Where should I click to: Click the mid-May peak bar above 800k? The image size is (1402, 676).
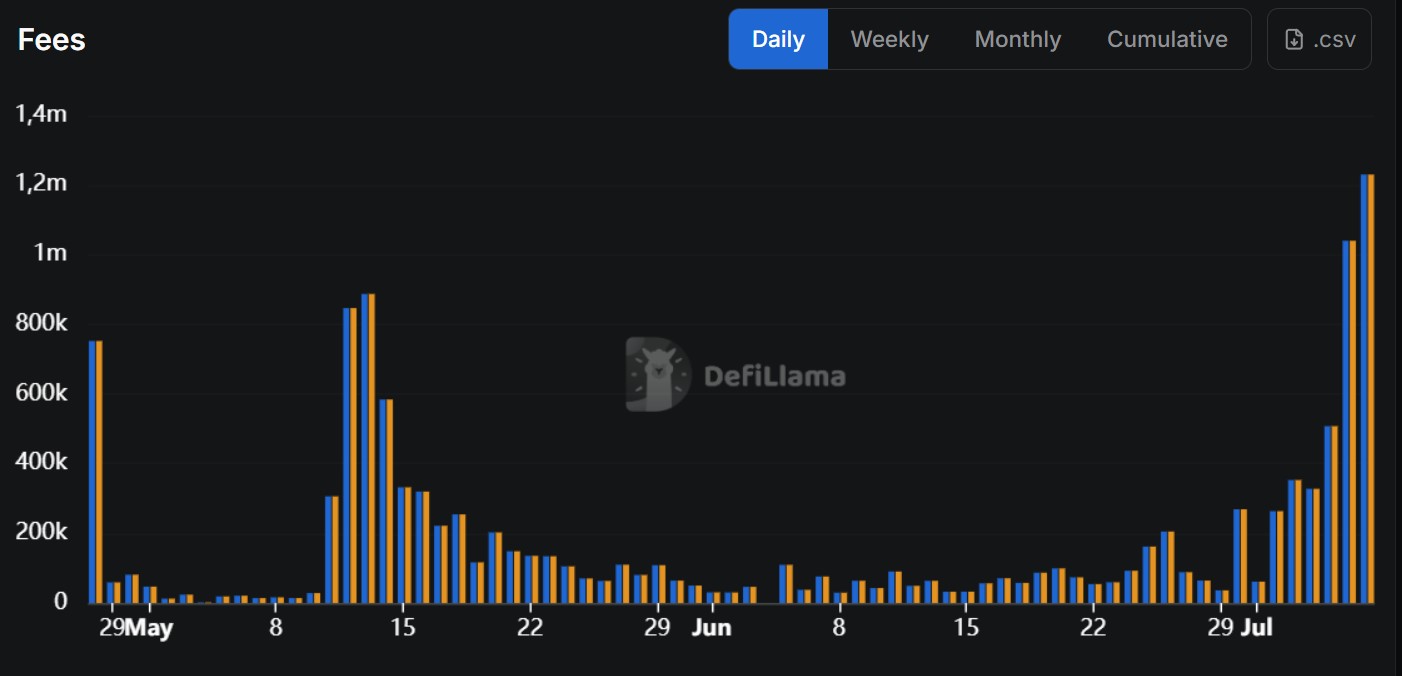pos(368,448)
